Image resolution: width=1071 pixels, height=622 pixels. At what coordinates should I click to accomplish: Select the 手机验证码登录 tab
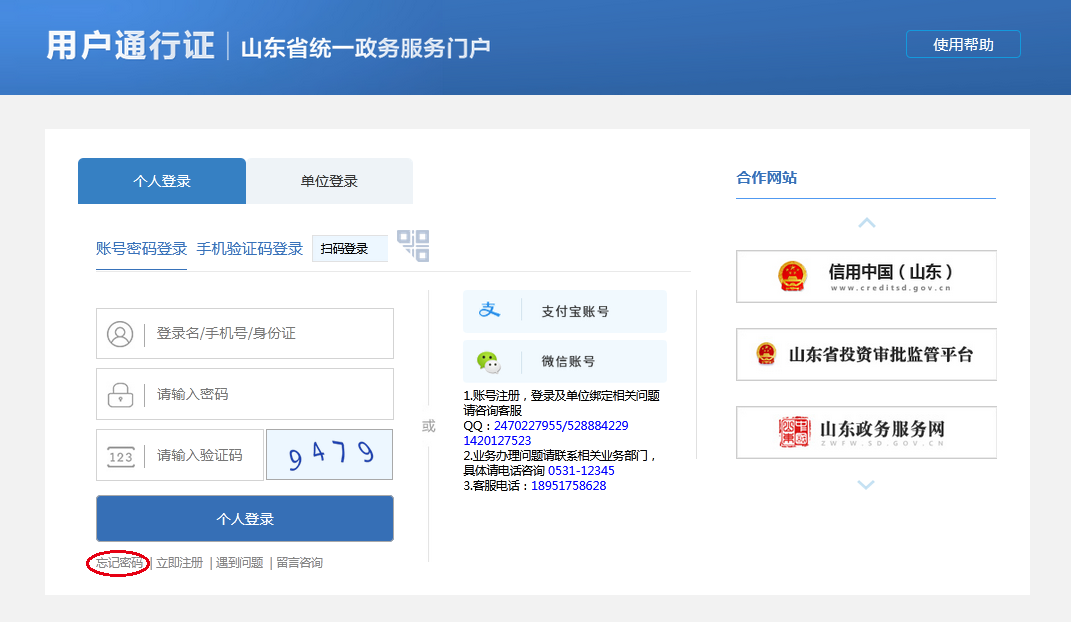pyautogui.click(x=249, y=249)
